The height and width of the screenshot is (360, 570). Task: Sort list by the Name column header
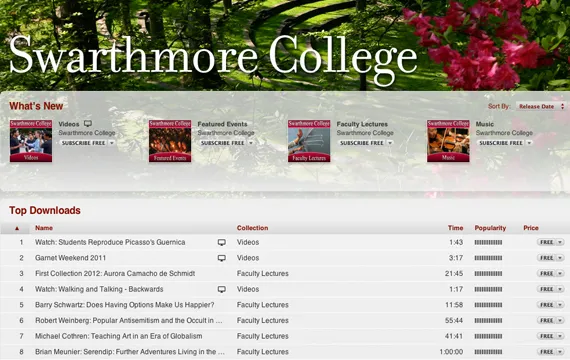(44, 228)
